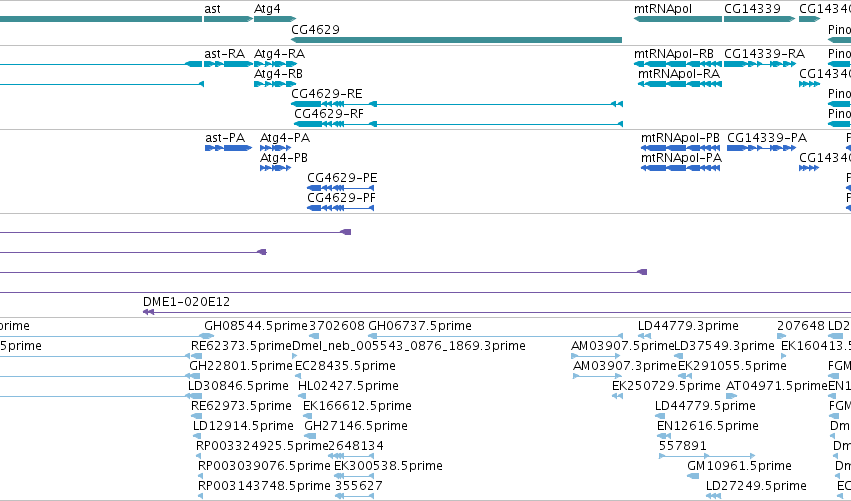Click the 207648 feature label
Screen dimensions: 851x501
[801, 326]
